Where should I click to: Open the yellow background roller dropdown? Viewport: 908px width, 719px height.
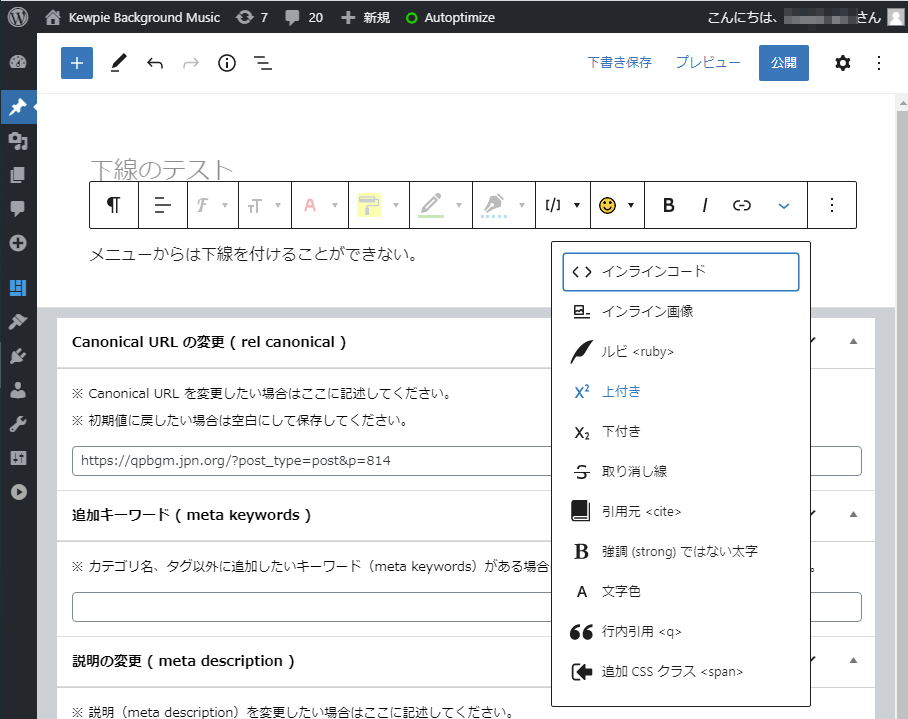(x=379, y=205)
